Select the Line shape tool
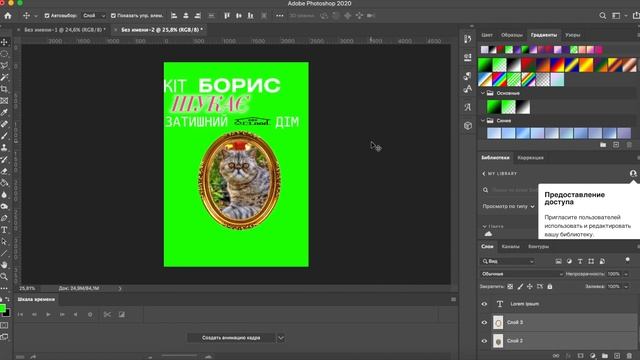640x360 pixels. pyautogui.click(x=4, y=253)
